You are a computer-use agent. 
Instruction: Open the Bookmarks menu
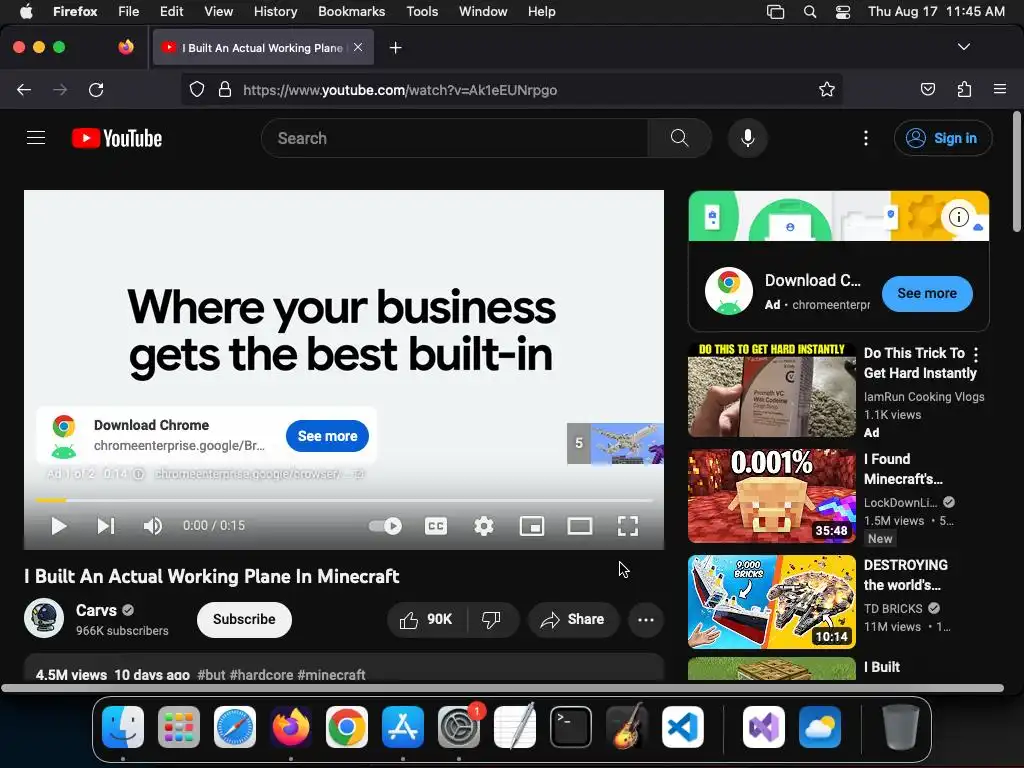click(351, 11)
